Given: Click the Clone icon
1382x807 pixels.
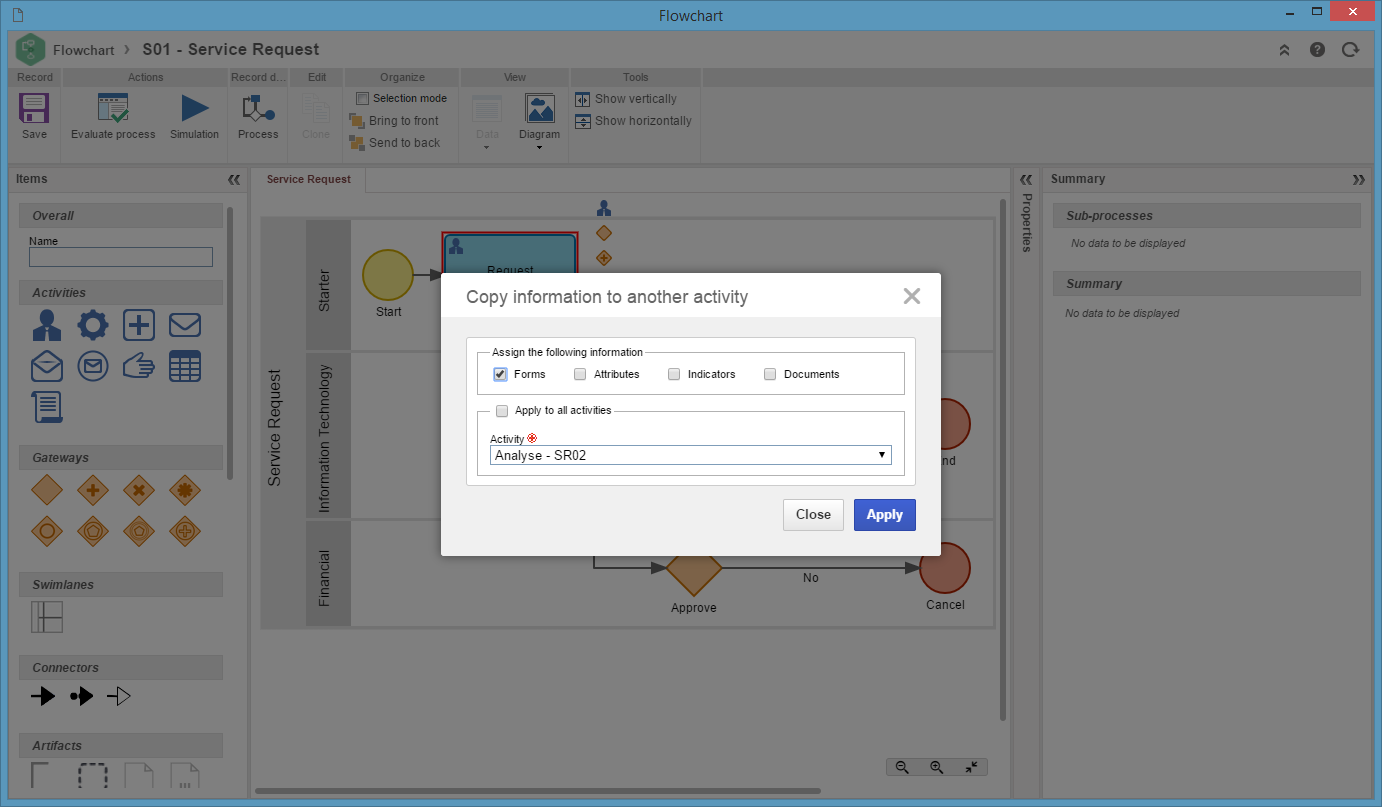Looking at the screenshot, I should click(316, 108).
